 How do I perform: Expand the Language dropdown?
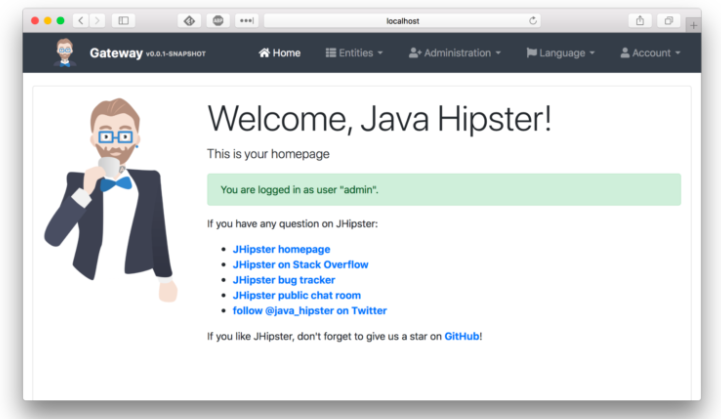tap(560, 53)
